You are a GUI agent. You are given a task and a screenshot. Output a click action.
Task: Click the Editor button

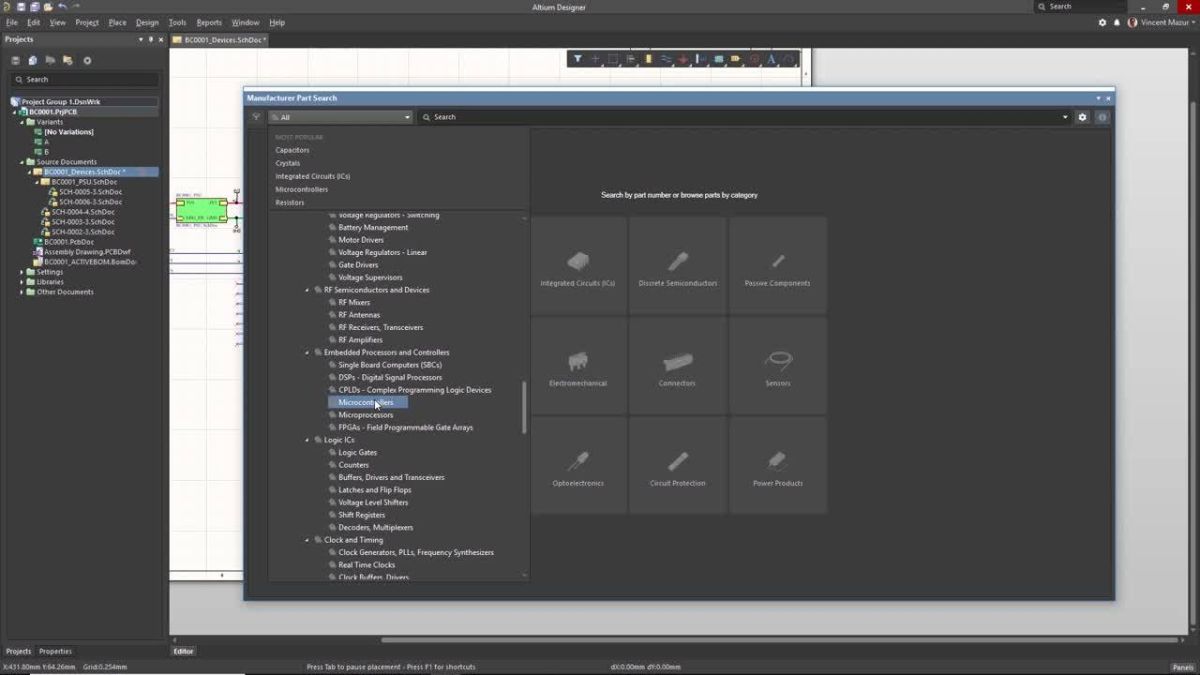point(183,650)
